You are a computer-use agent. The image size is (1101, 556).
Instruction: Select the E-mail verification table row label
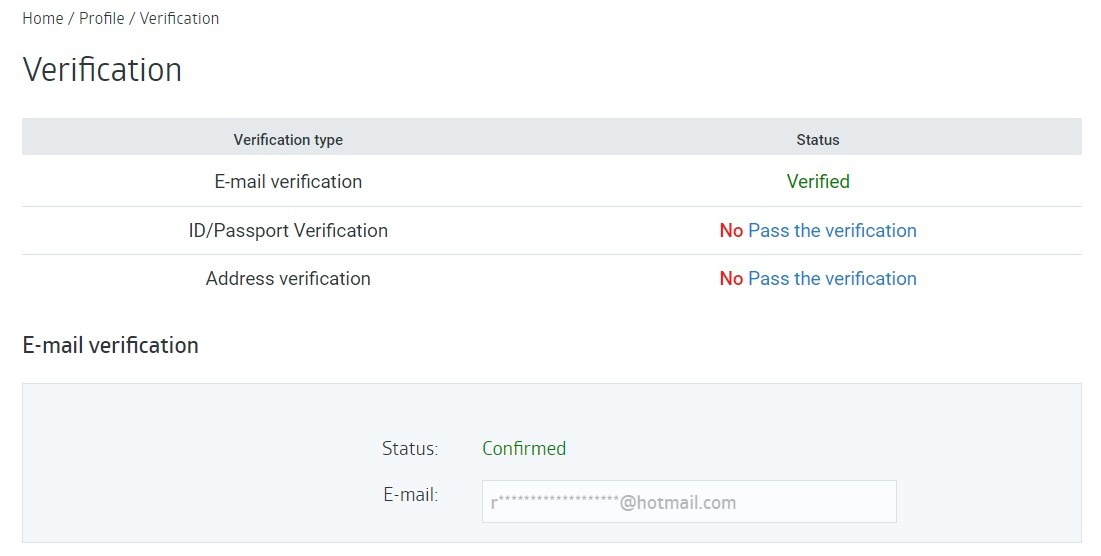click(x=288, y=182)
